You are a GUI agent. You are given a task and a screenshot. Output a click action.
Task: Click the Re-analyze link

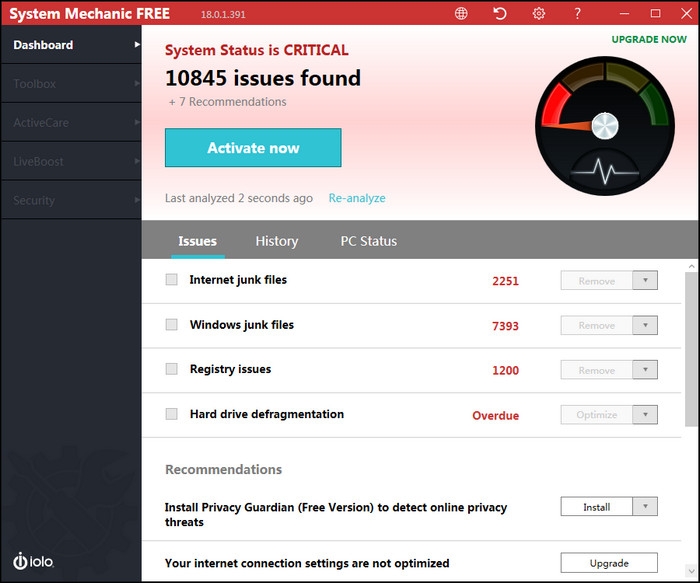click(x=357, y=198)
